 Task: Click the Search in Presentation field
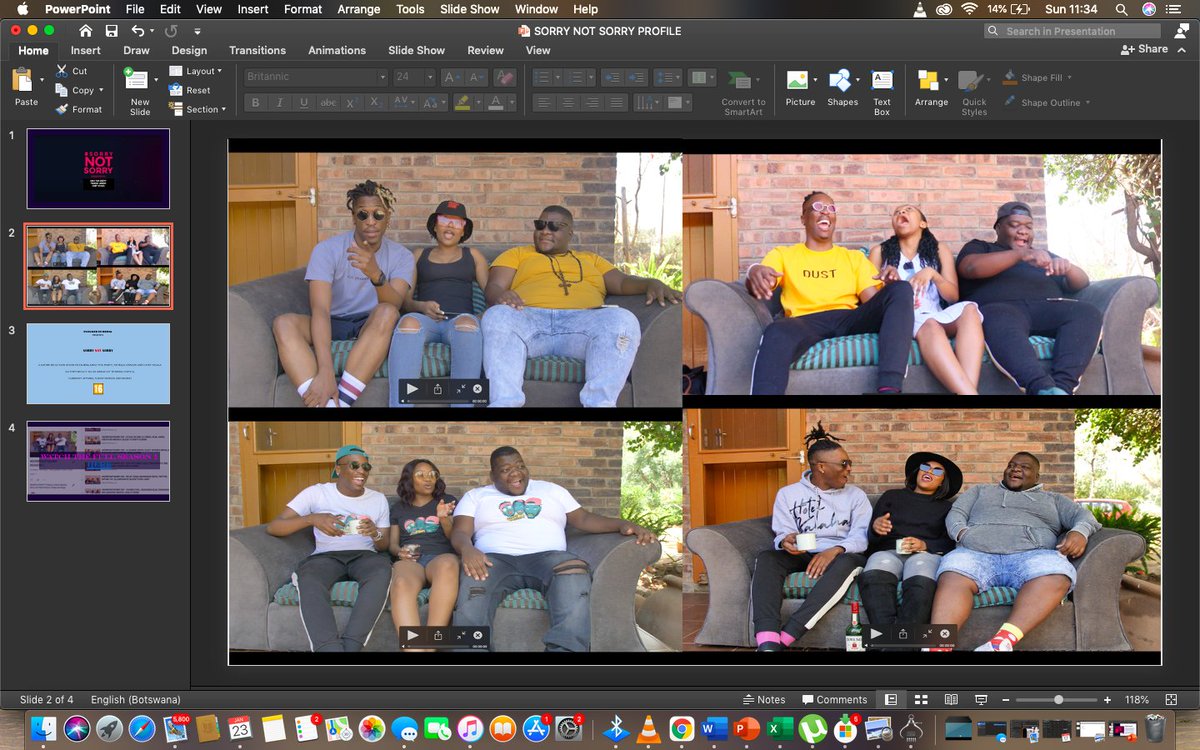1072,31
